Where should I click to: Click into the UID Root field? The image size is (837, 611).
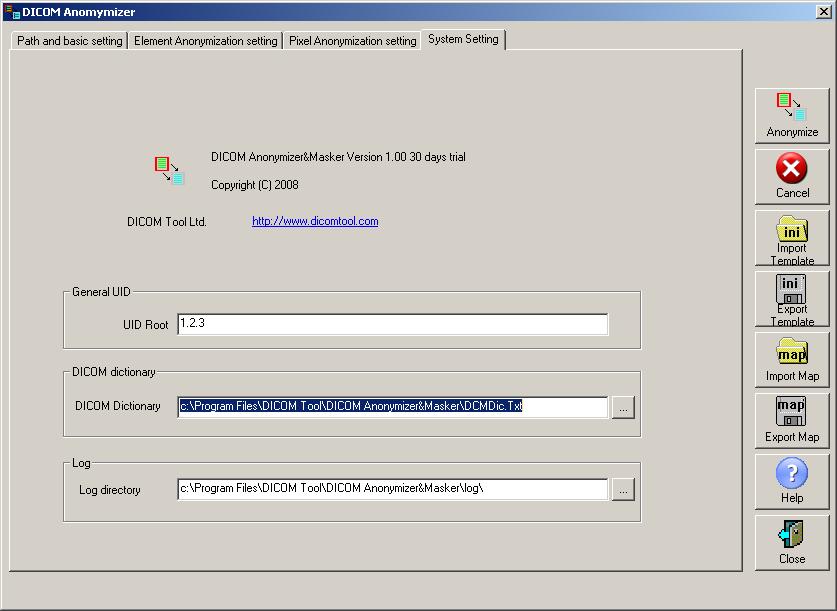[392, 324]
